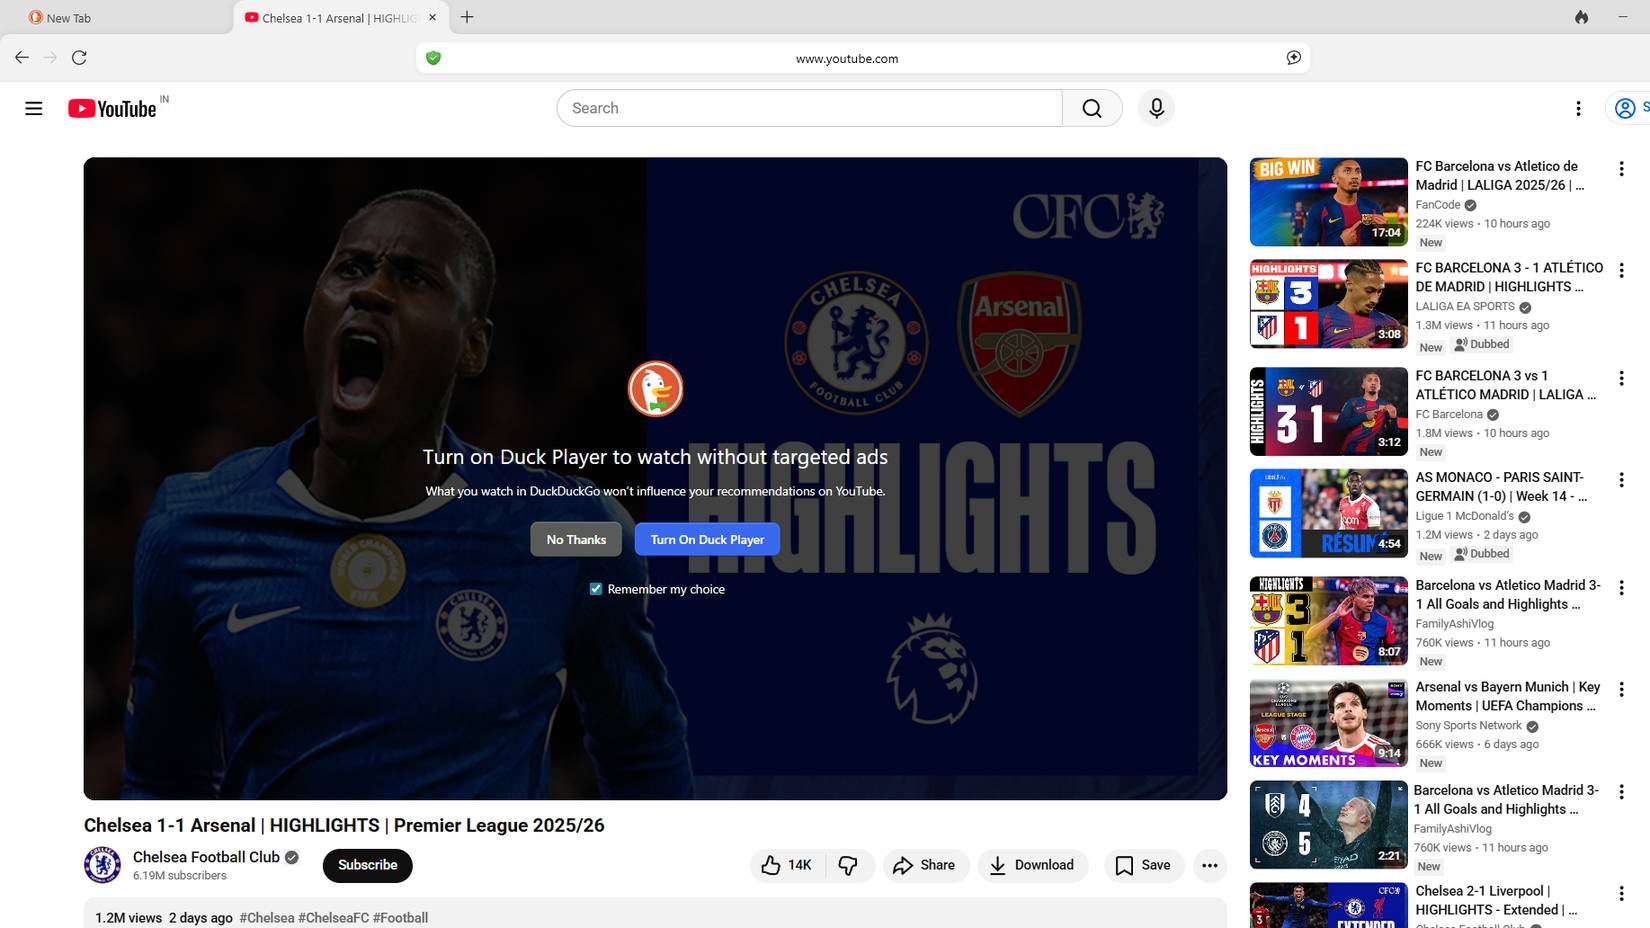Open more actions menu below the video

[1209, 865]
